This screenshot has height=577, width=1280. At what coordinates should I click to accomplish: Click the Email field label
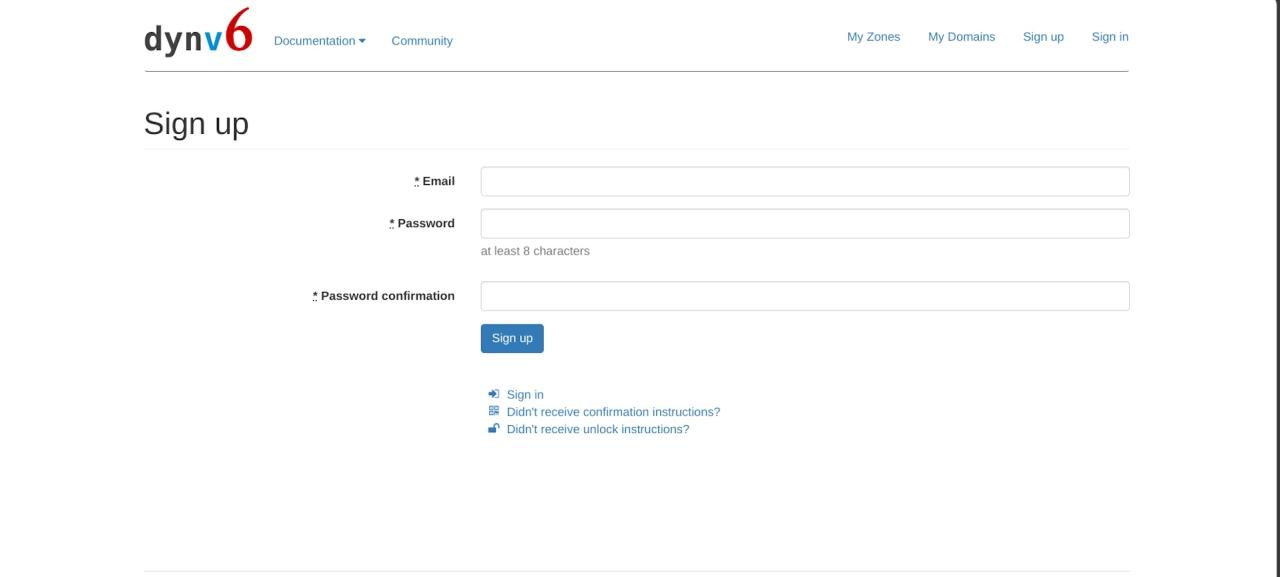coord(435,181)
